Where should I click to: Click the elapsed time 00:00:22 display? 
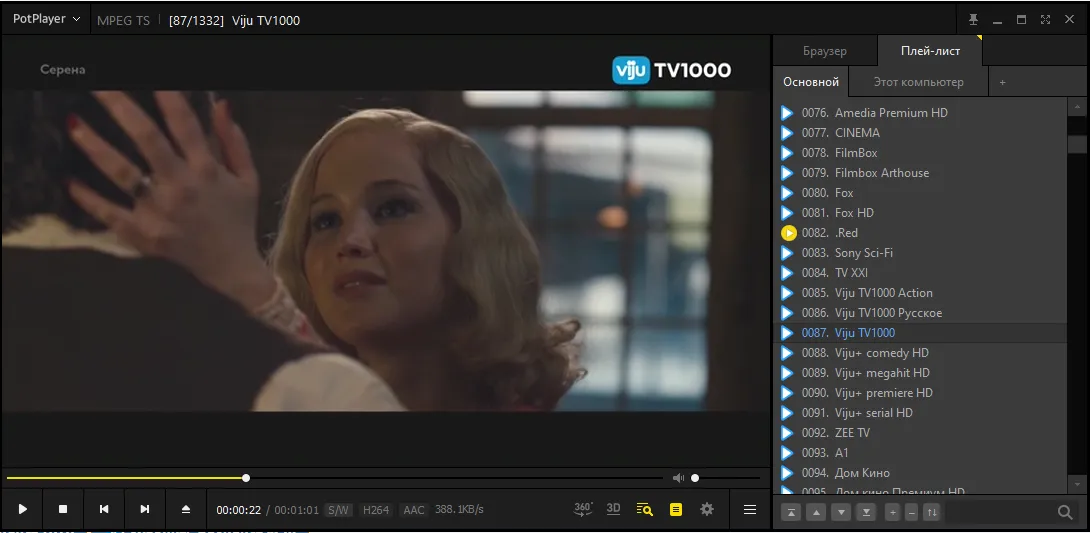238,510
